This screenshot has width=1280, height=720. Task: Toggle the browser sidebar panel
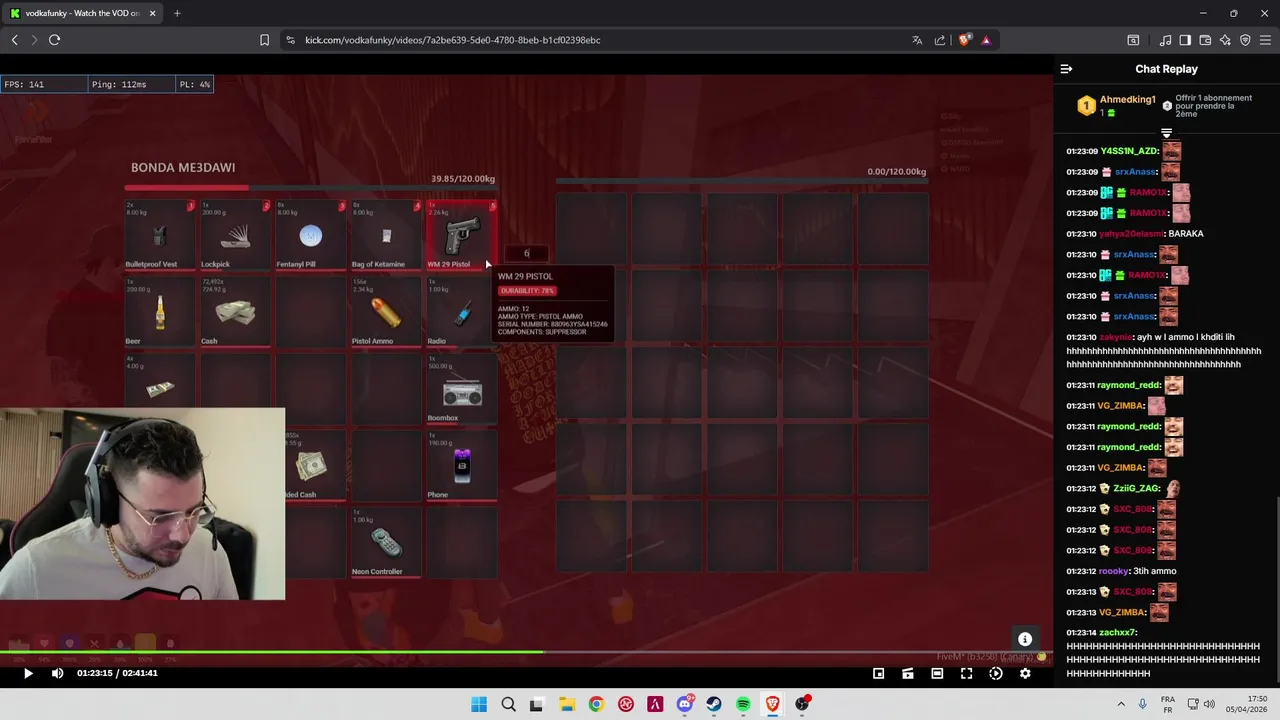[1185, 40]
